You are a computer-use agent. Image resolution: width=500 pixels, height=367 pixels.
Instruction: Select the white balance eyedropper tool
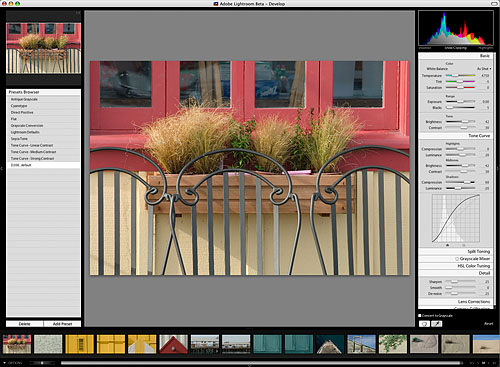[x=437, y=324]
